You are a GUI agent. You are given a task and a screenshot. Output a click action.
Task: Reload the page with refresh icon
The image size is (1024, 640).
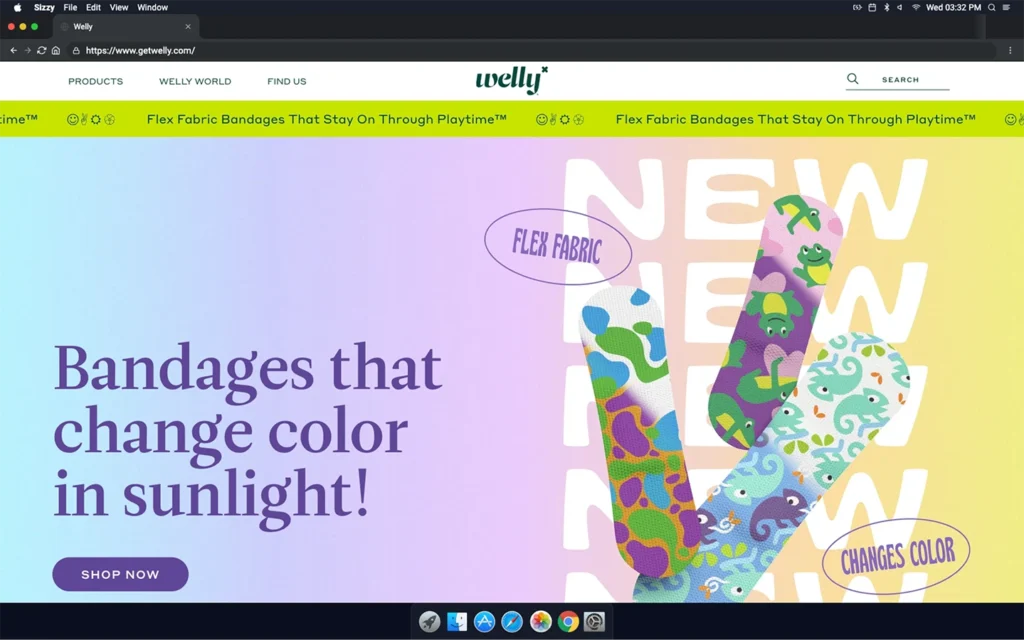[41, 50]
